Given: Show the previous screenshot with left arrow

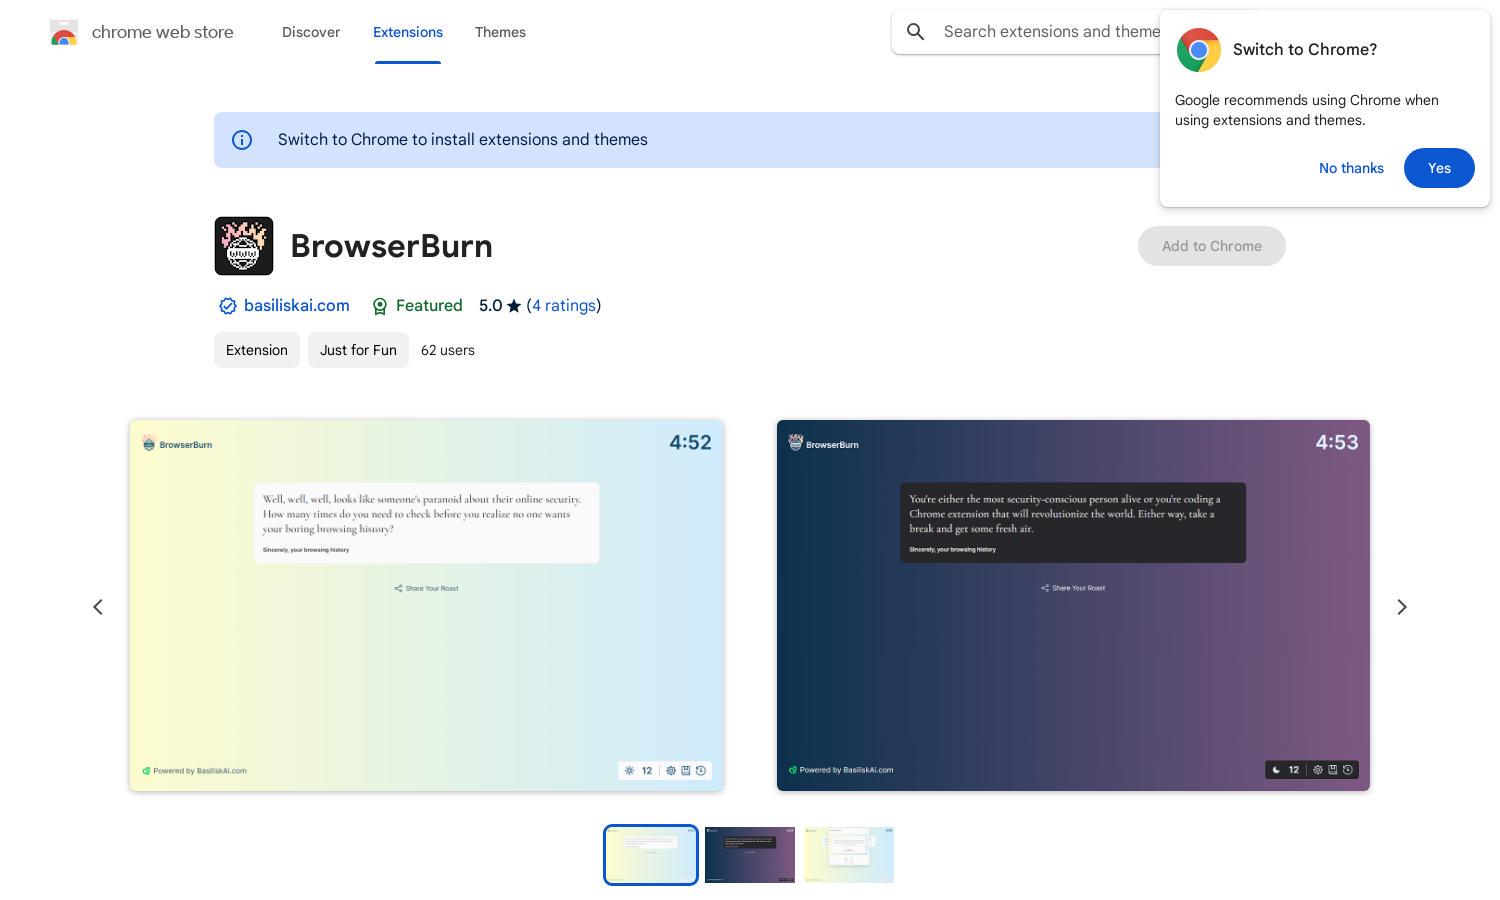Looking at the screenshot, I should [98, 607].
